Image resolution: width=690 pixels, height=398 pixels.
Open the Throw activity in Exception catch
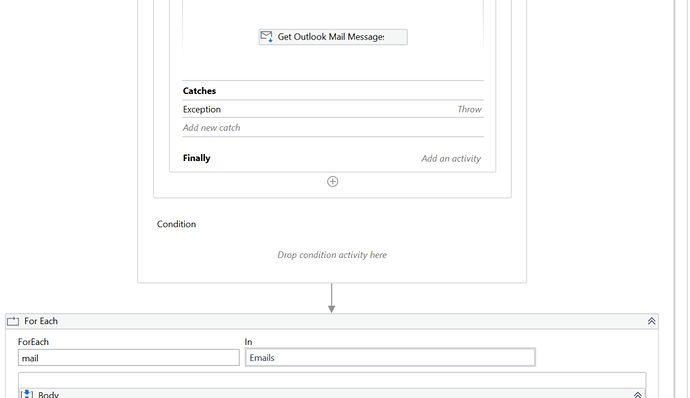pos(470,109)
